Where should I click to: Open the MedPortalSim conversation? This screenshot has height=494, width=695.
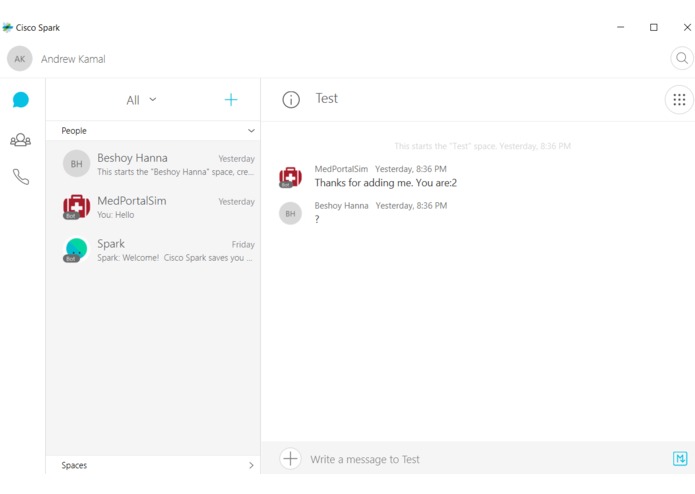click(x=153, y=207)
